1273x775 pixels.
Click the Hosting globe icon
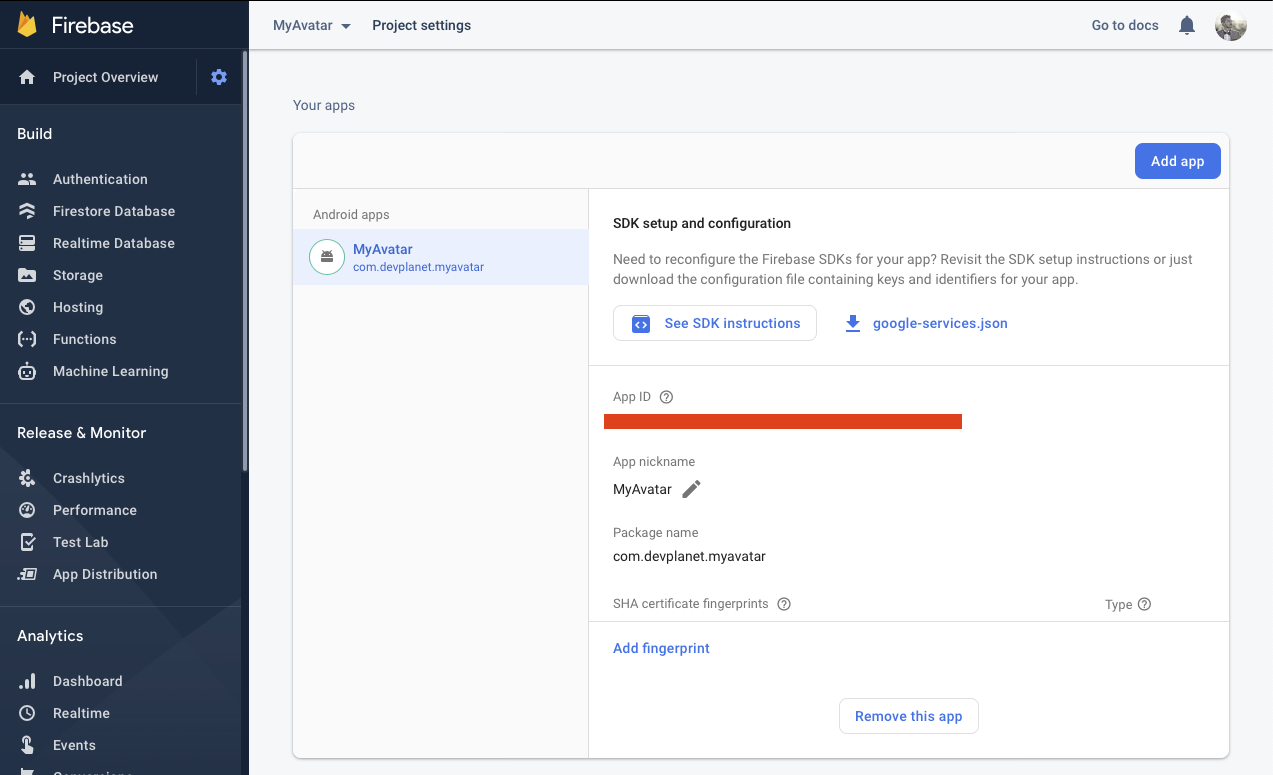27,307
